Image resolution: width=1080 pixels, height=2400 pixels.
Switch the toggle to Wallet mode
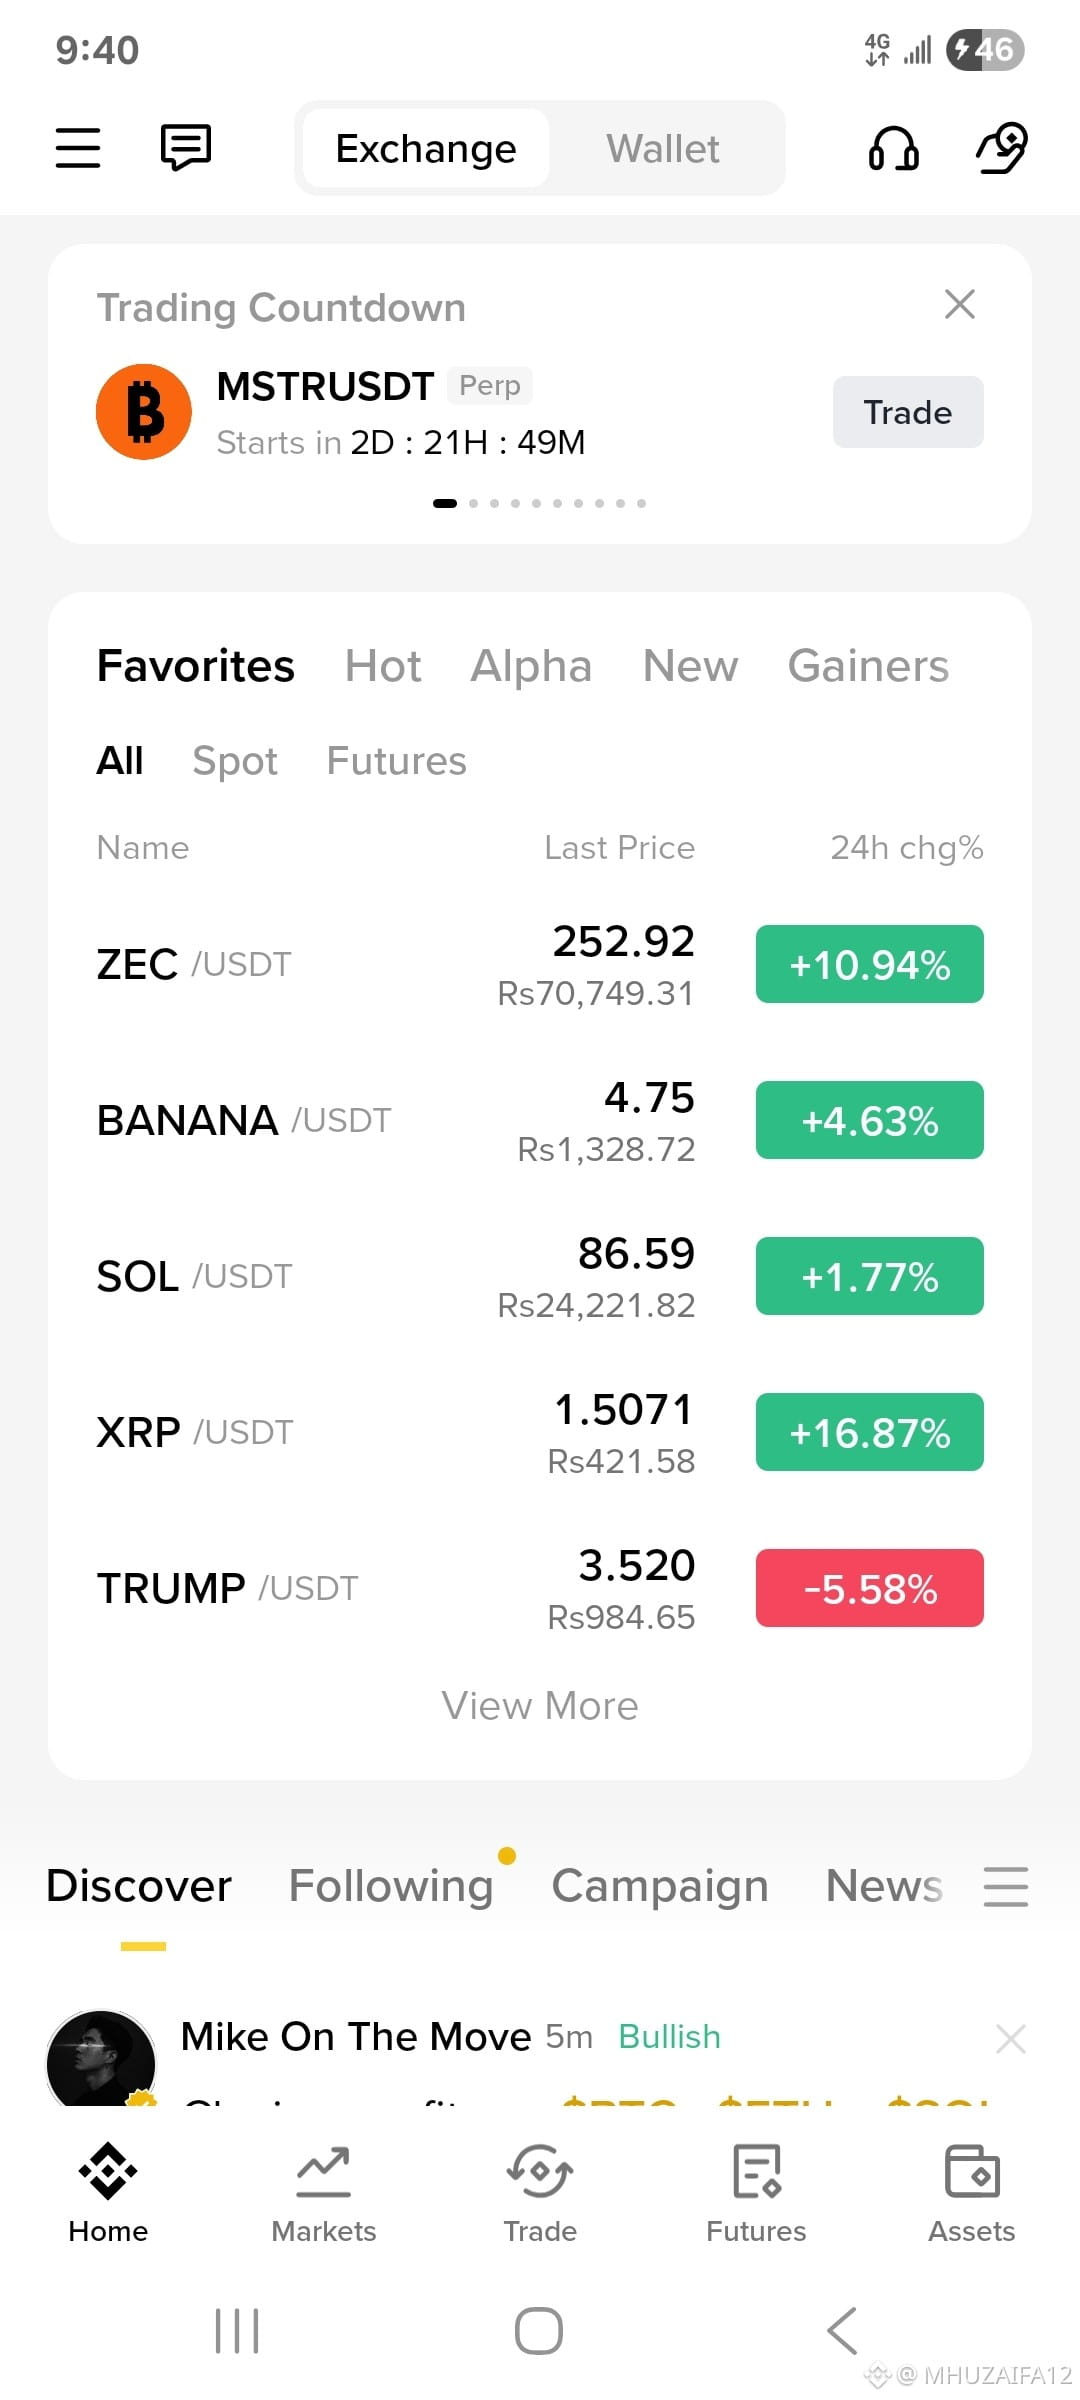tap(663, 148)
